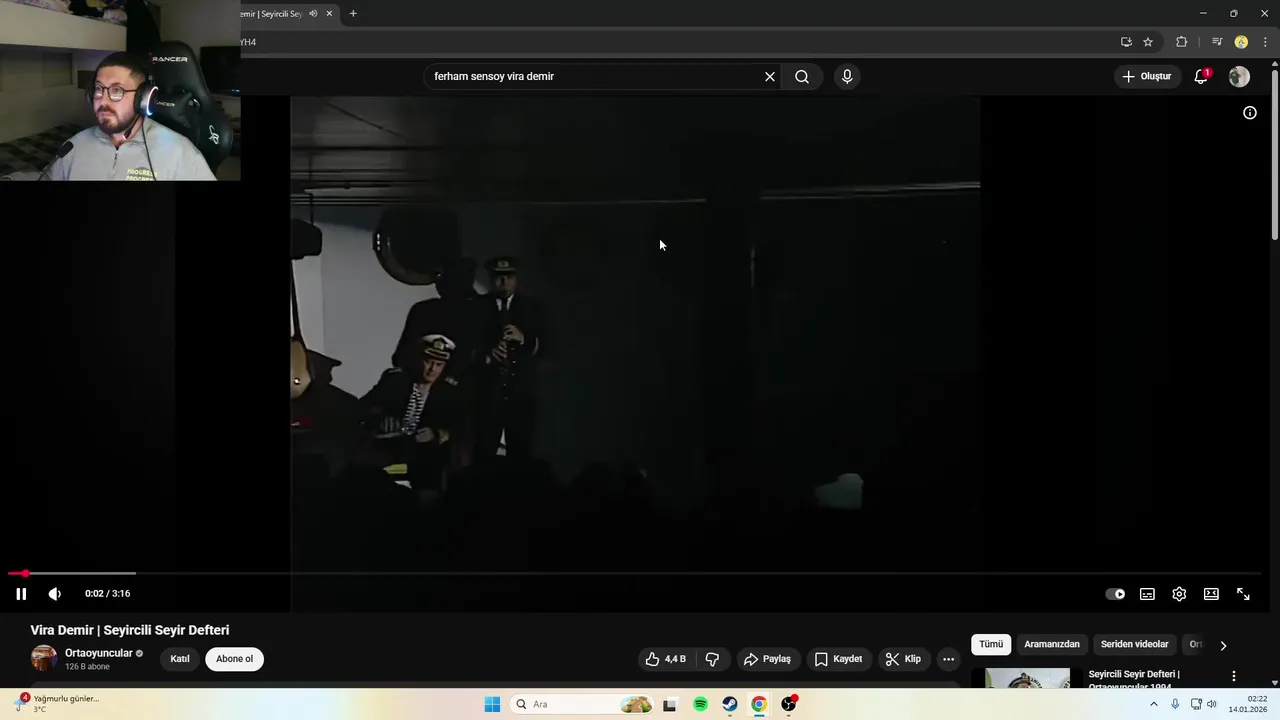Open the video info card icon
Viewport: 1280px width, 720px height.
pos(1250,113)
